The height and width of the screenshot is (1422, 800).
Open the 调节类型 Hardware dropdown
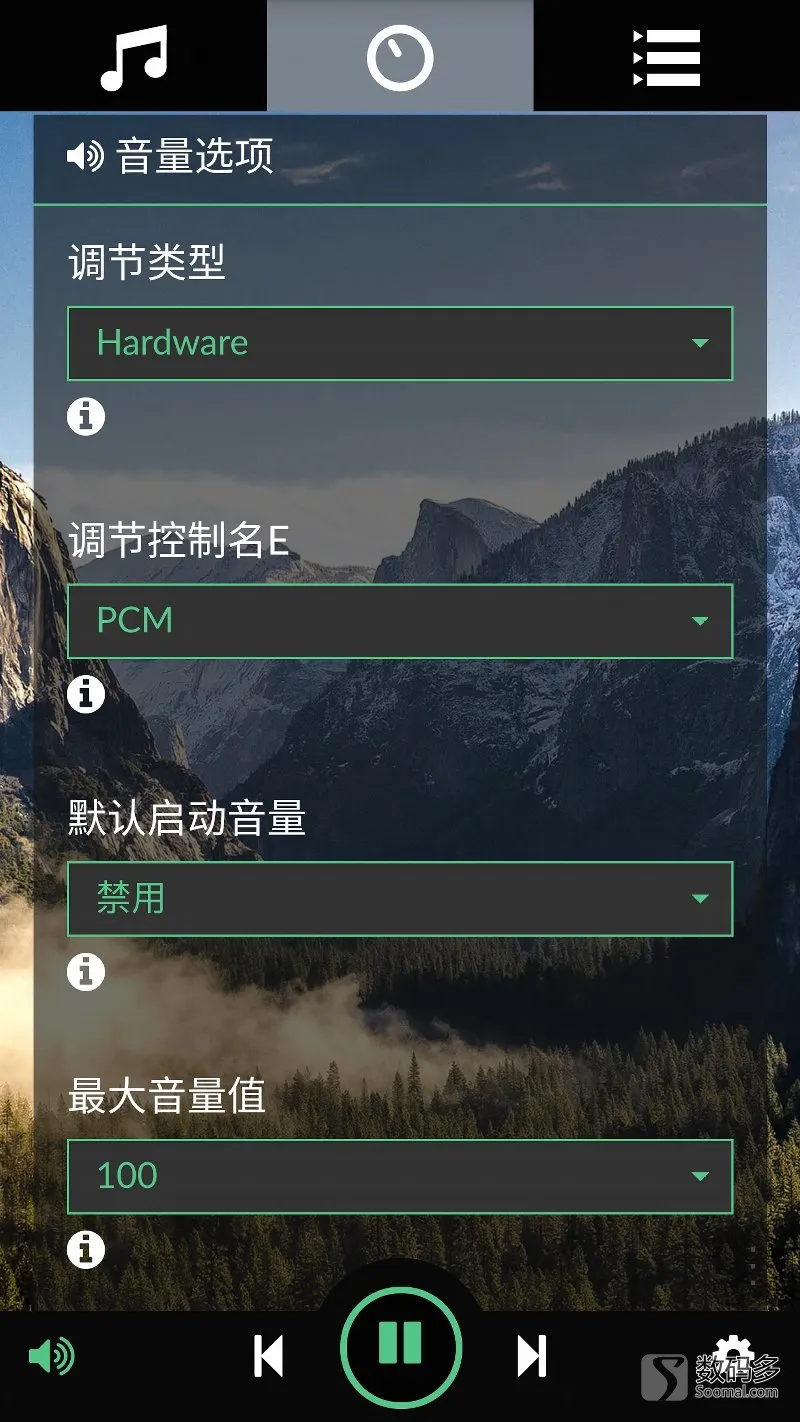tap(400, 343)
